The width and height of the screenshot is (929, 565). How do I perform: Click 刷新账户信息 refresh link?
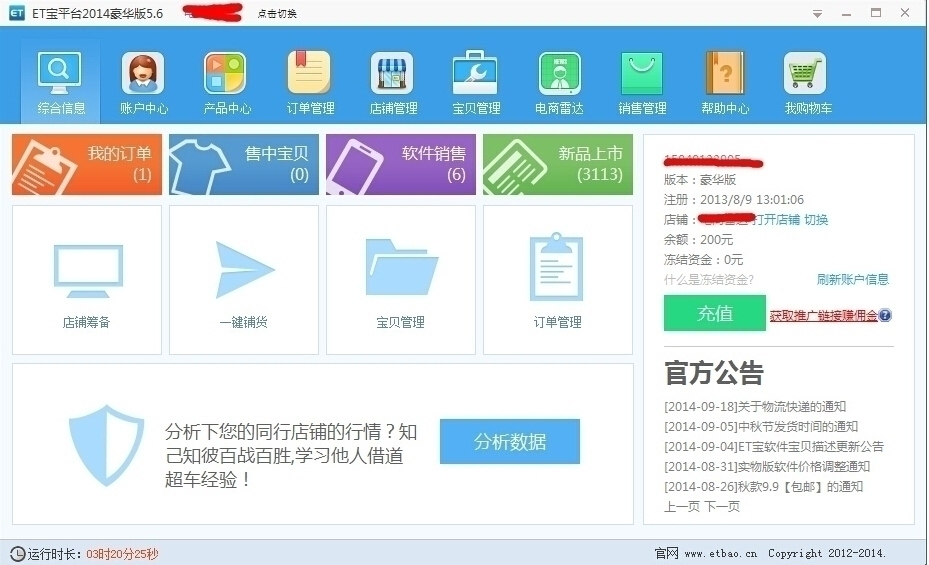point(853,280)
